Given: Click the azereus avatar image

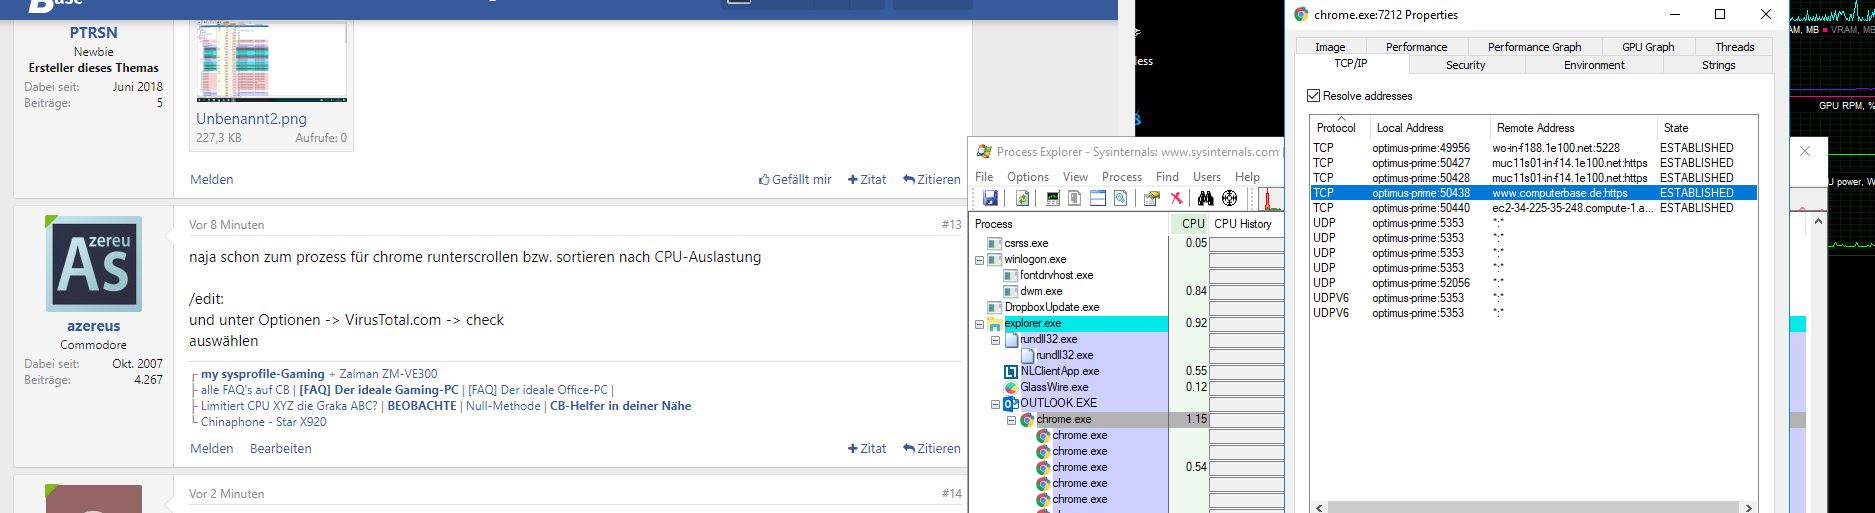Looking at the screenshot, I should click(x=94, y=264).
